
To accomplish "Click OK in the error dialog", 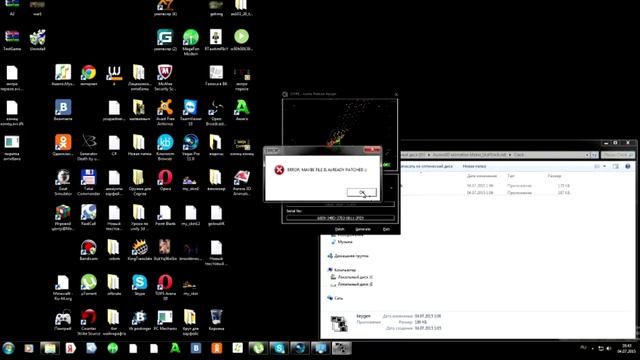I will pos(362,193).
